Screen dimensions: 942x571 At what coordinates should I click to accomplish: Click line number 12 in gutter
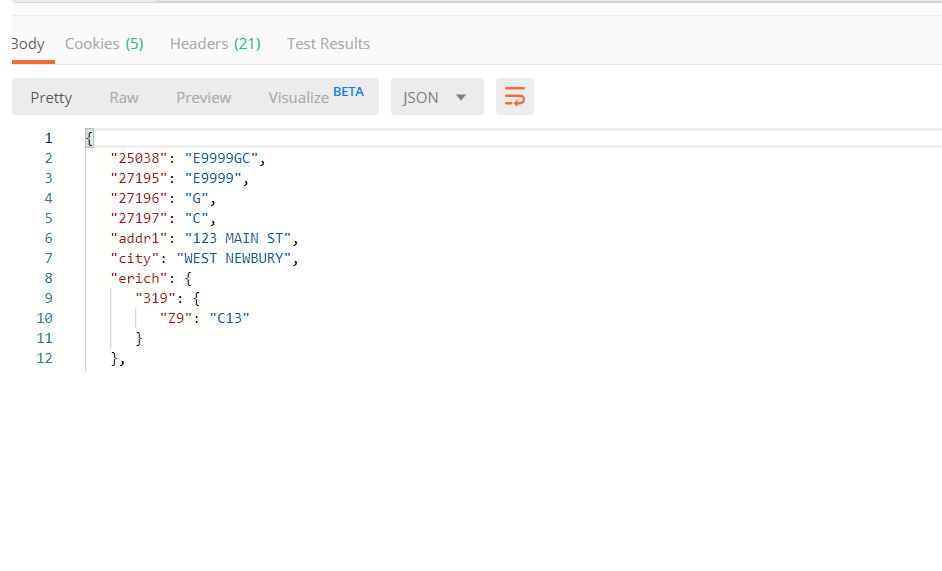(x=44, y=358)
